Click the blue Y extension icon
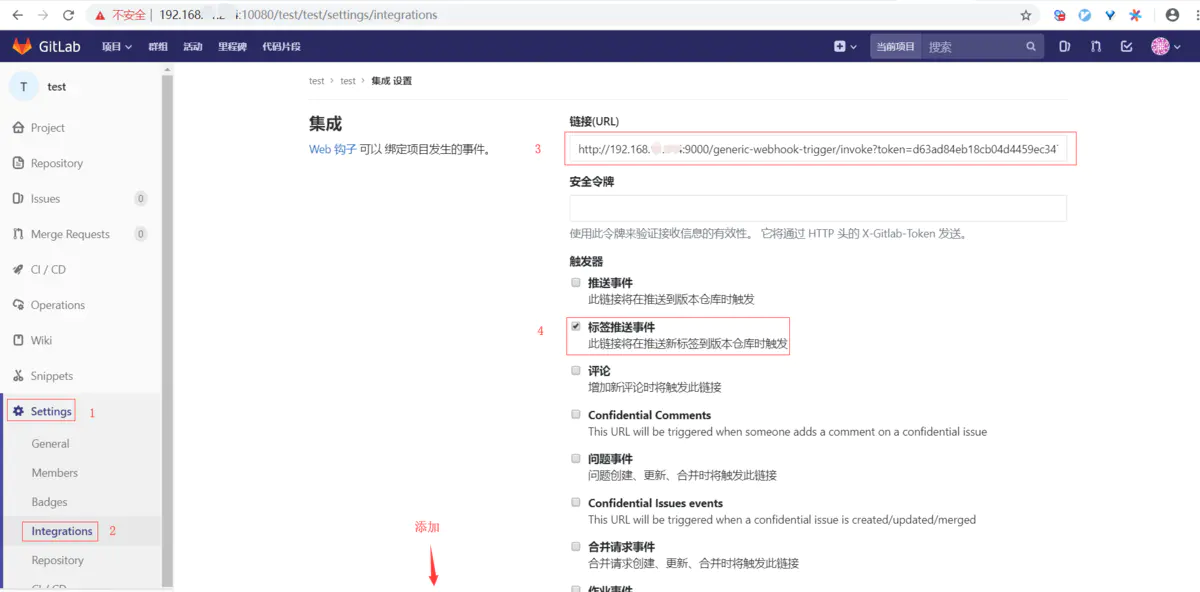1200x592 pixels. click(x=1110, y=15)
